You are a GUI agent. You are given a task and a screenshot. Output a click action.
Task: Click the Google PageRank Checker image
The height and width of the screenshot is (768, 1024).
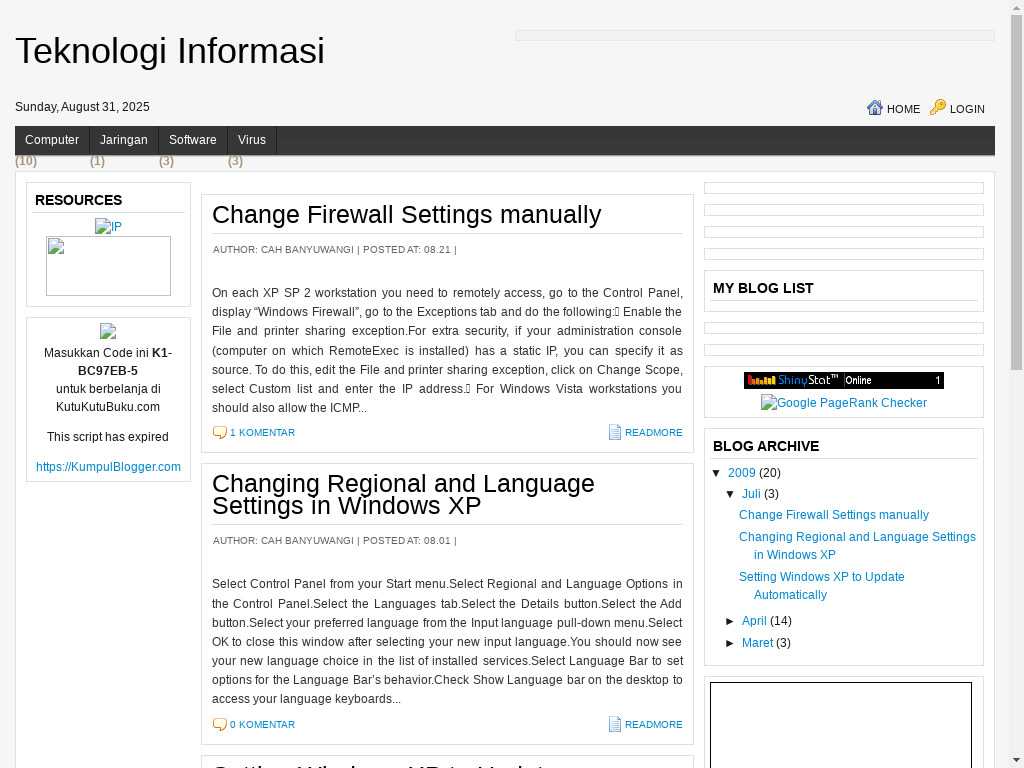tap(844, 403)
